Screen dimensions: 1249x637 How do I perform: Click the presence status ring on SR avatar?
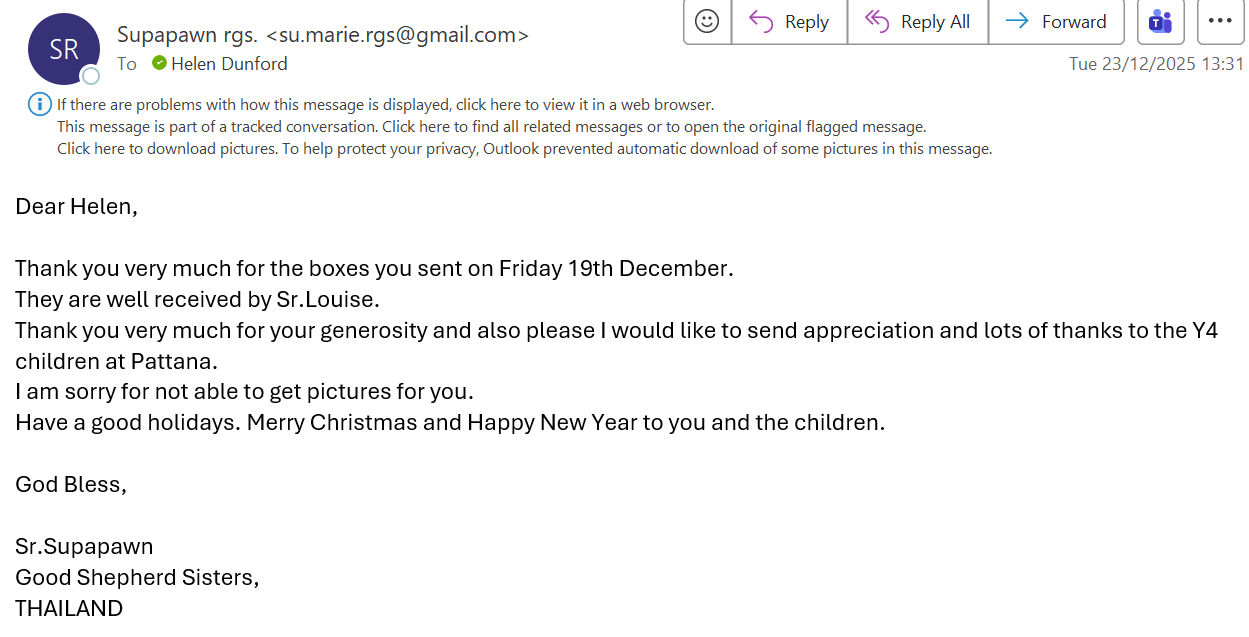pyautogui.click(x=91, y=76)
